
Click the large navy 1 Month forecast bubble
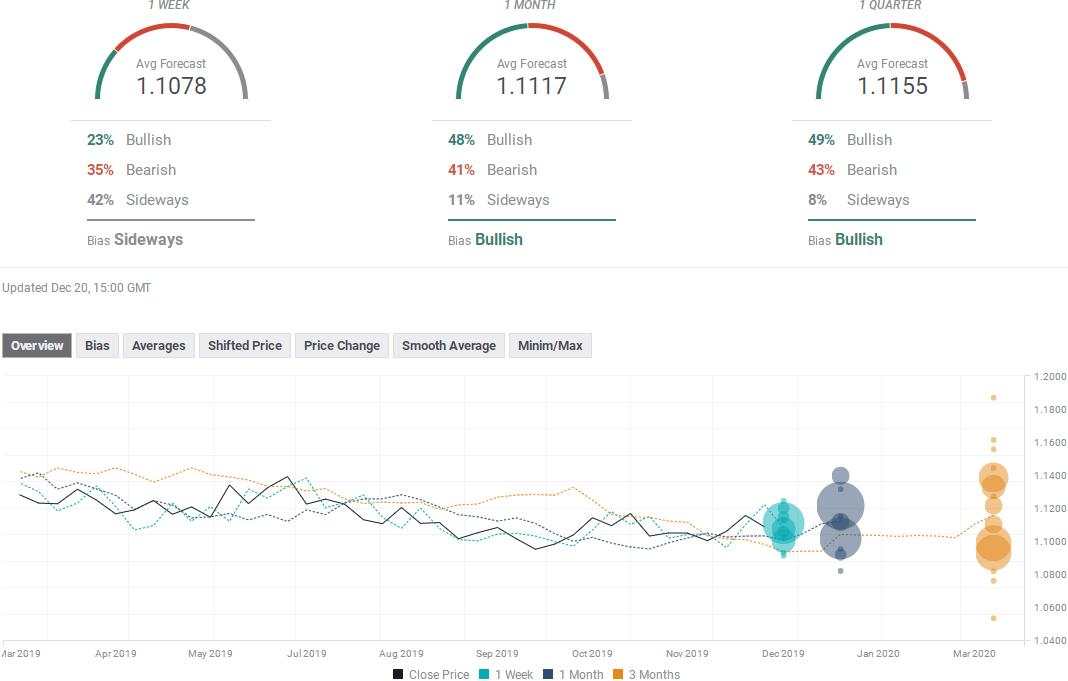pos(841,506)
